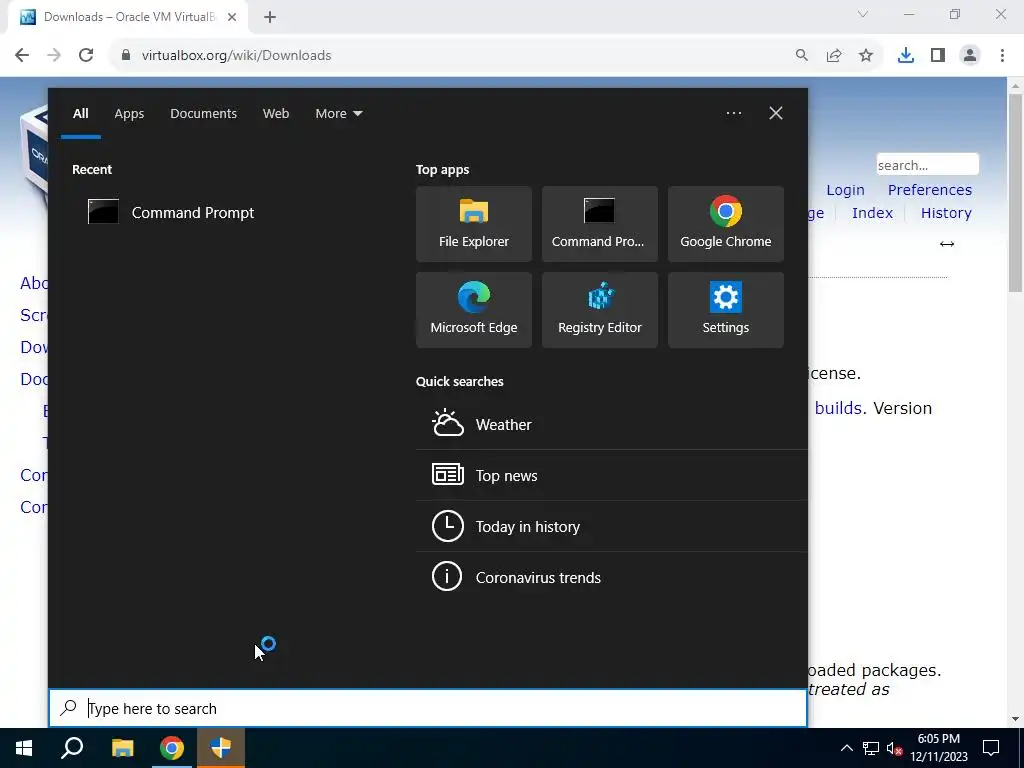1024x768 pixels.
Task: Open Settings tile in Top apps
Action: 726,310
